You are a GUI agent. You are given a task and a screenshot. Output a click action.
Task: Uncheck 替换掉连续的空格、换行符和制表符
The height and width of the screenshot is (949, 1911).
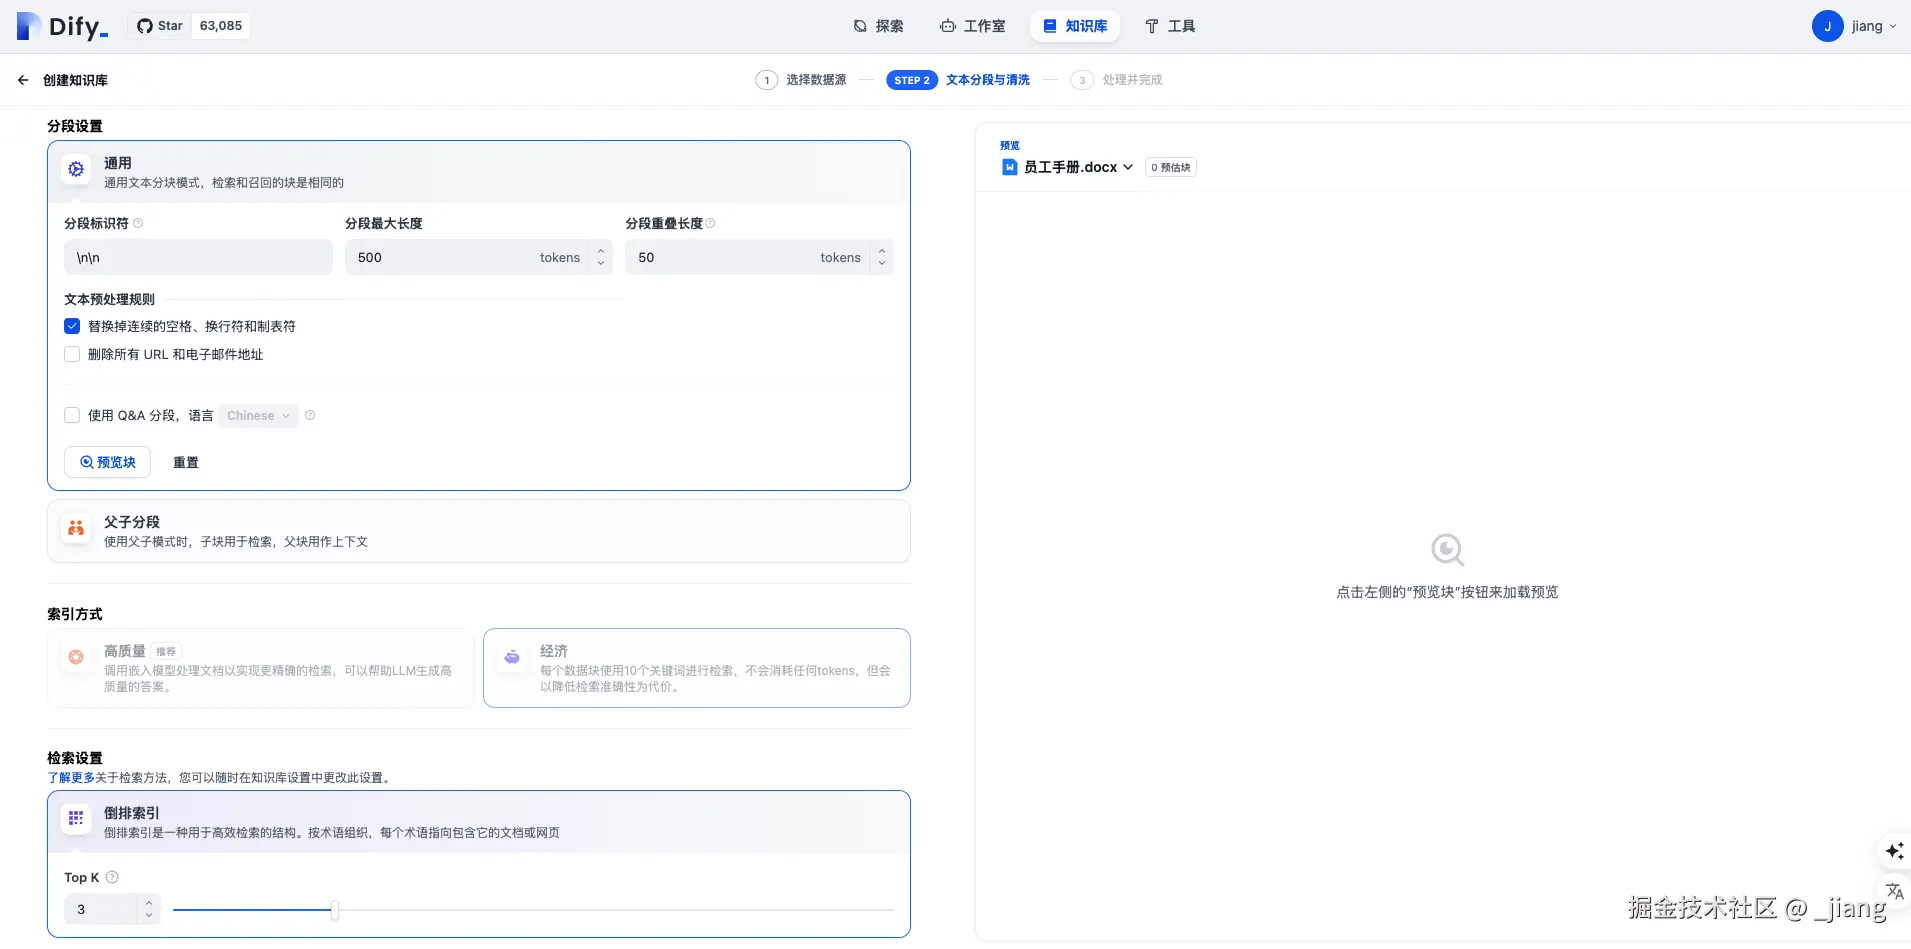71,325
